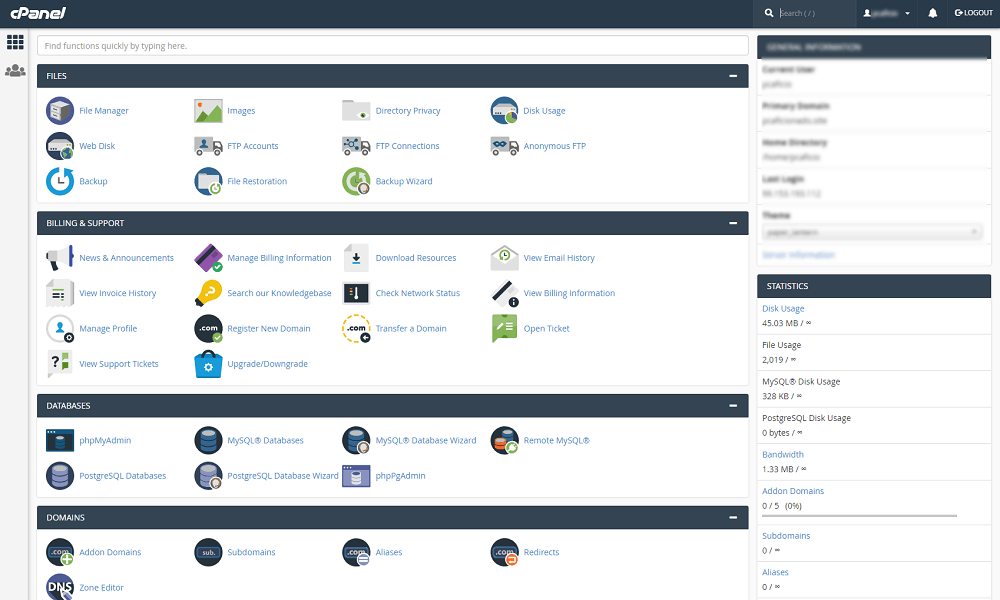Click the Subdomains statistics link

[786, 536]
